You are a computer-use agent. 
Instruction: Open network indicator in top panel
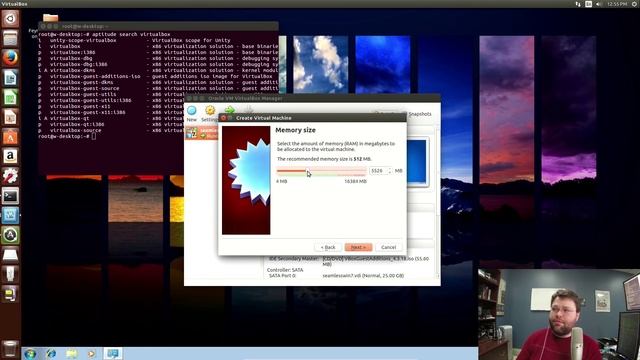click(x=578, y=4)
